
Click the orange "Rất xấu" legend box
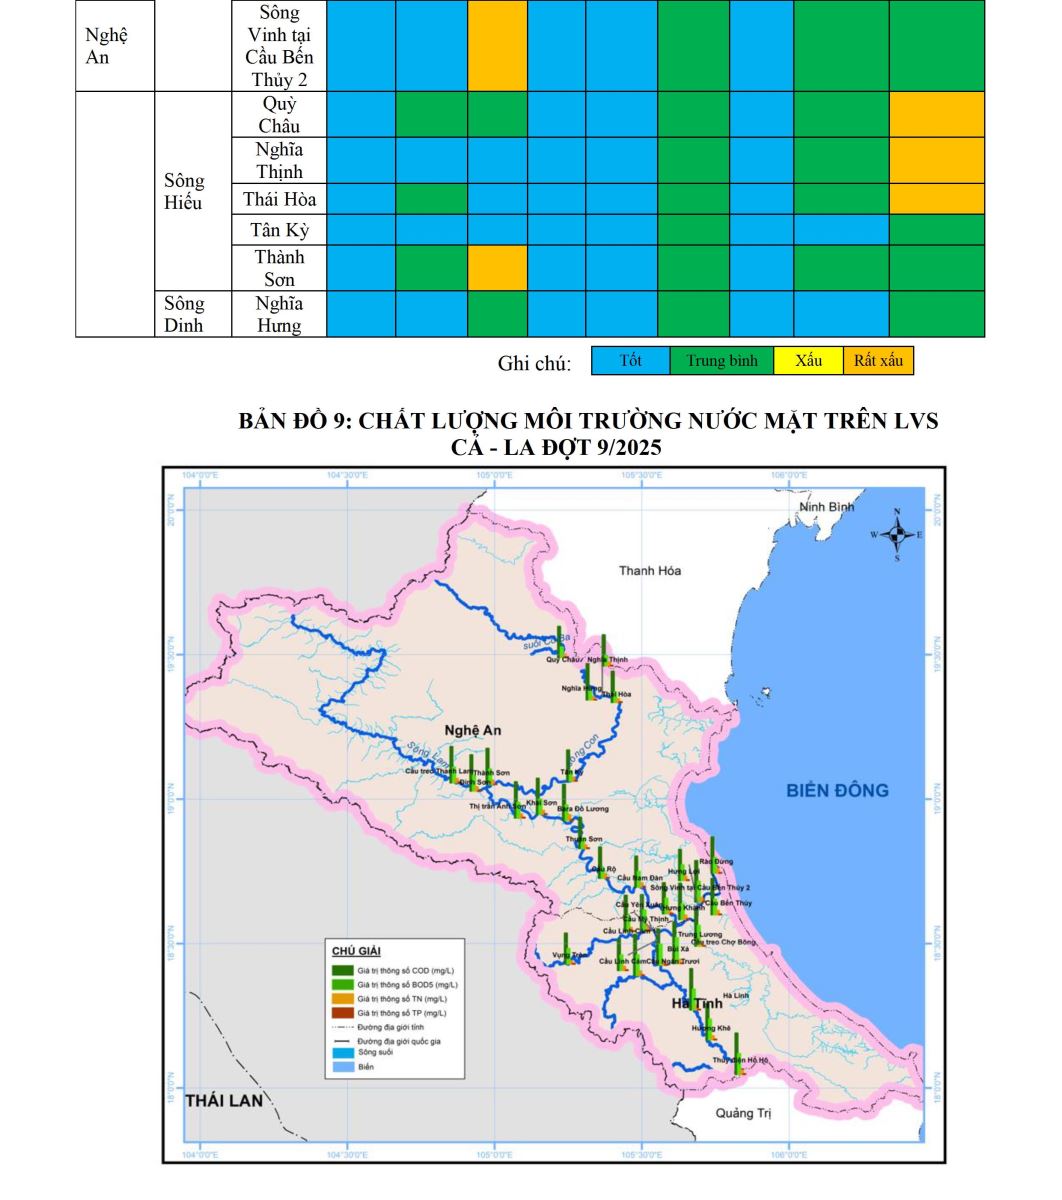(878, 361)
